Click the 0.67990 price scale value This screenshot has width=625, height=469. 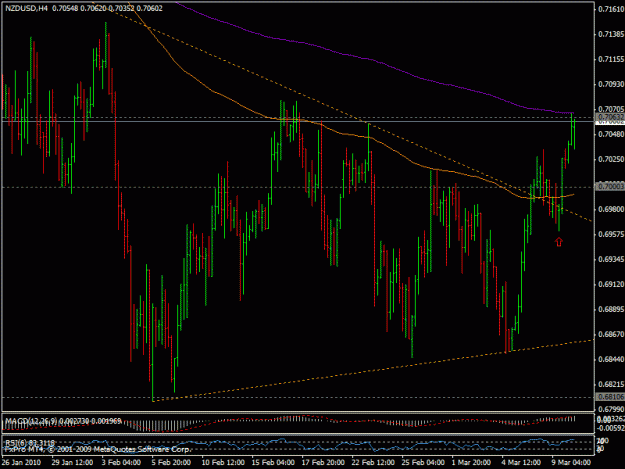pos(611,409)
